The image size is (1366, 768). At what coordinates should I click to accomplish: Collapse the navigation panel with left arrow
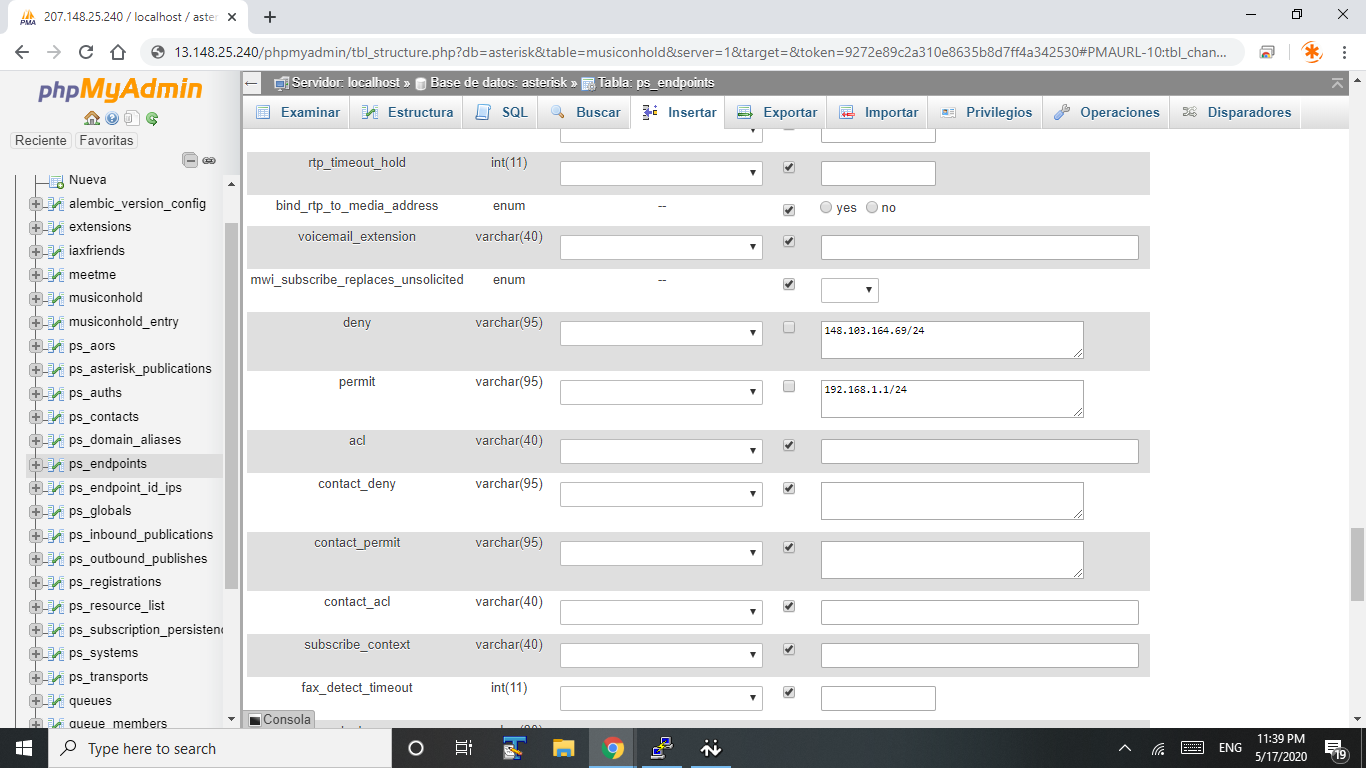point(252,82)
